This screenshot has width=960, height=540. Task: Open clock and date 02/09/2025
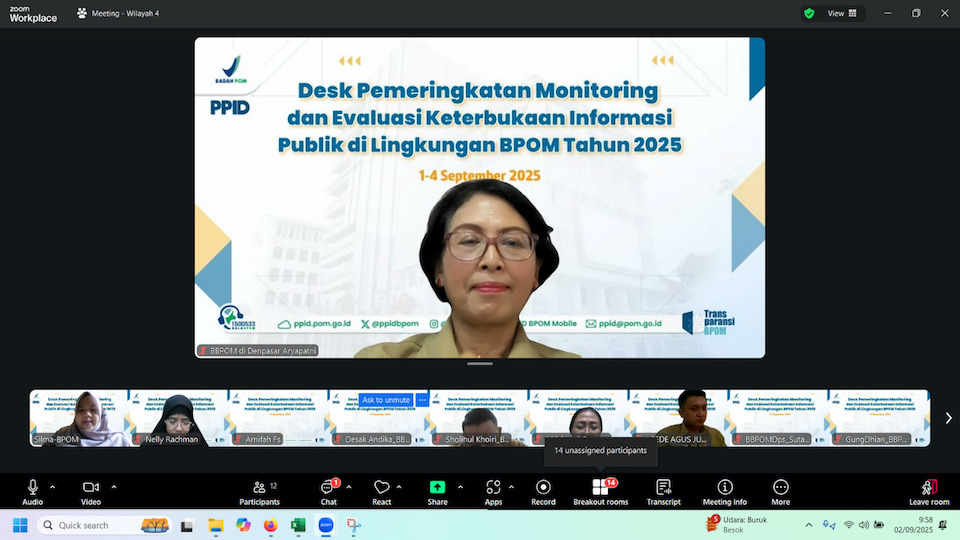click(x=913, y=525)
